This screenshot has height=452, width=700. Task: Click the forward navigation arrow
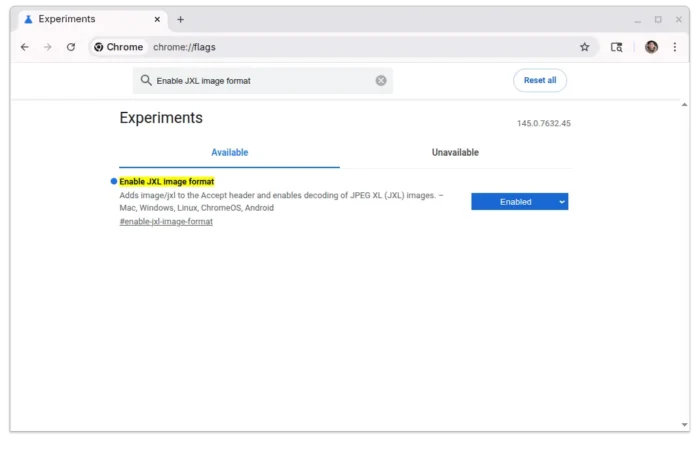[x=47, y=47]
